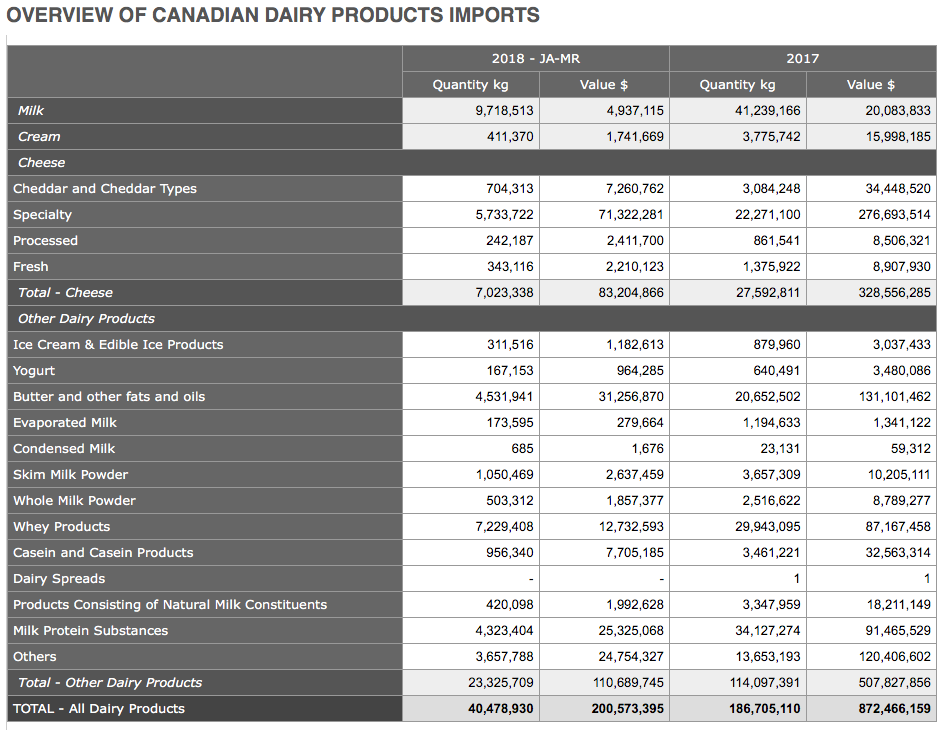Click the 2018 - JA-MR column header
945x730 pixels.
(535, 58)
